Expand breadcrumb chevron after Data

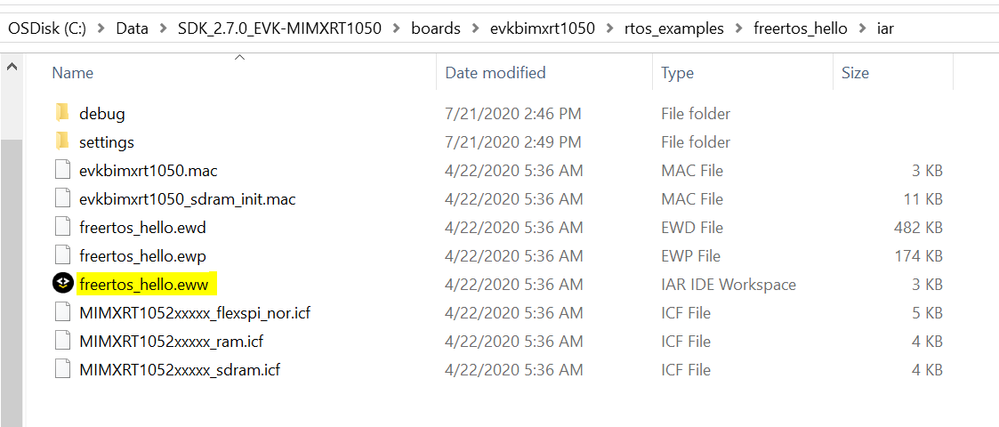pyautogui.click(x=162, y=28)
